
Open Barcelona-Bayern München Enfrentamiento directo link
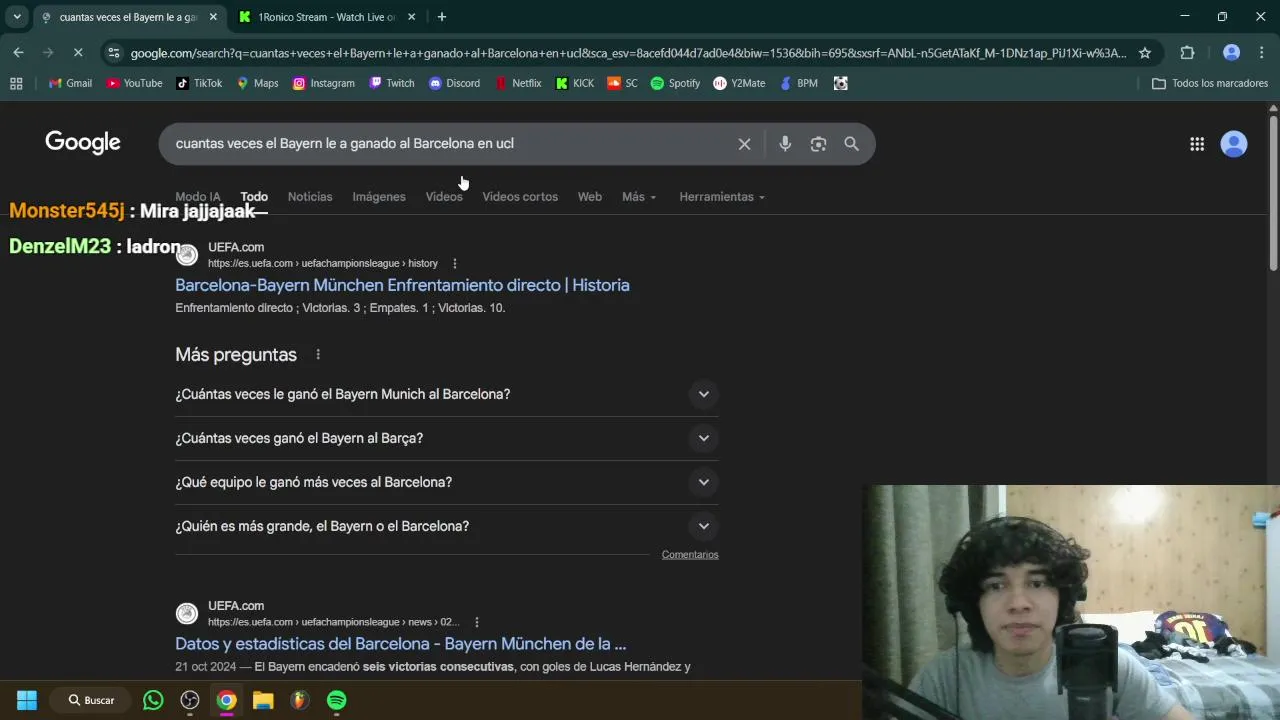point(402,285)
